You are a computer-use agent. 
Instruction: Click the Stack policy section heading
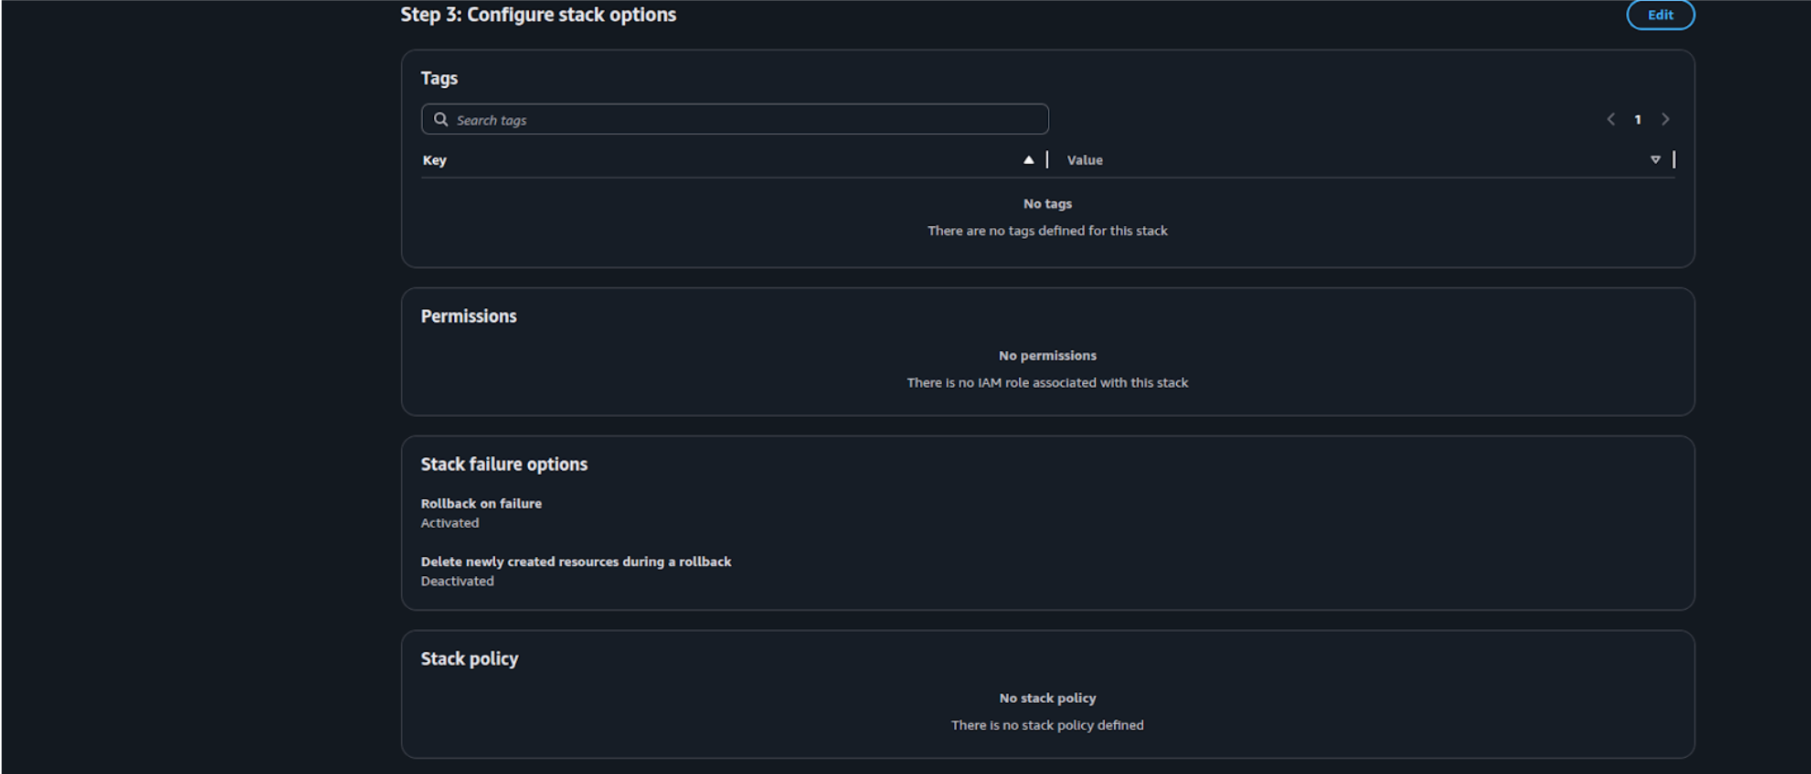tap(469, 659)
